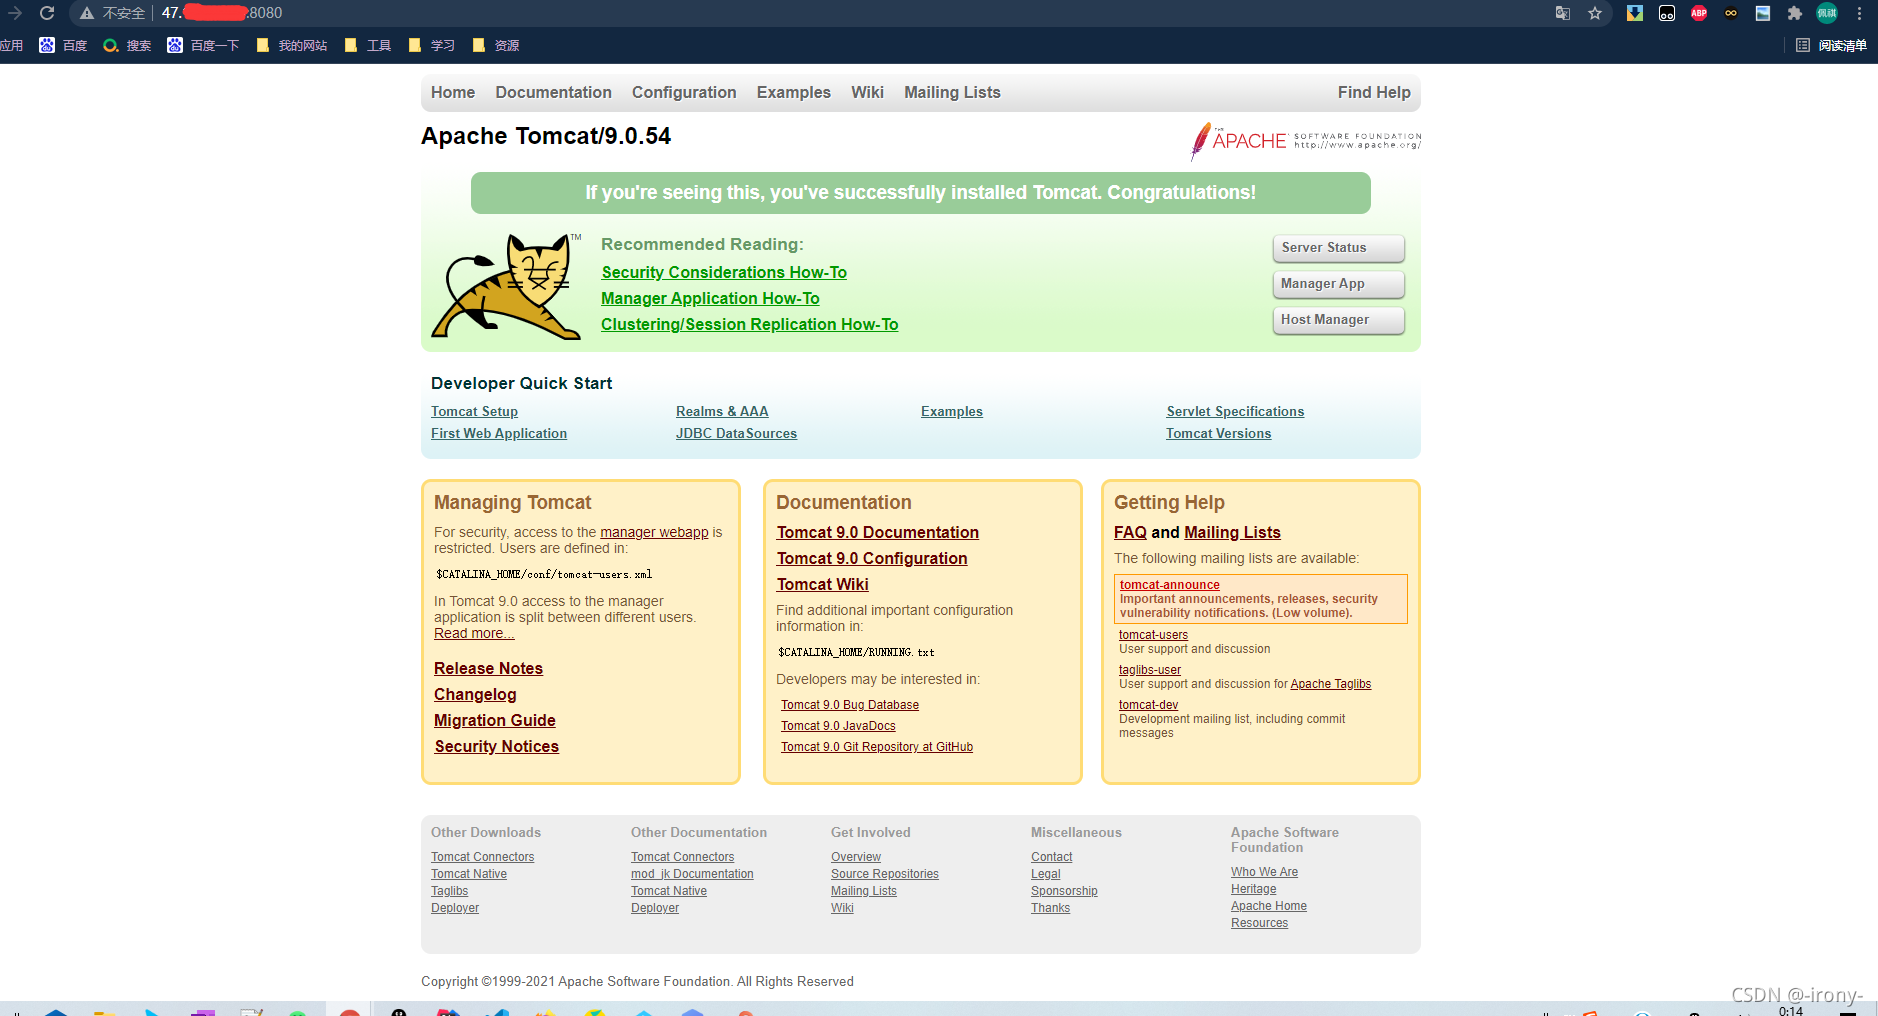The width and height of the screenshot is (1878, 1016).
Task: Open Tomcat 9.0 Bug Database link
Action: (x=850, y=705)
